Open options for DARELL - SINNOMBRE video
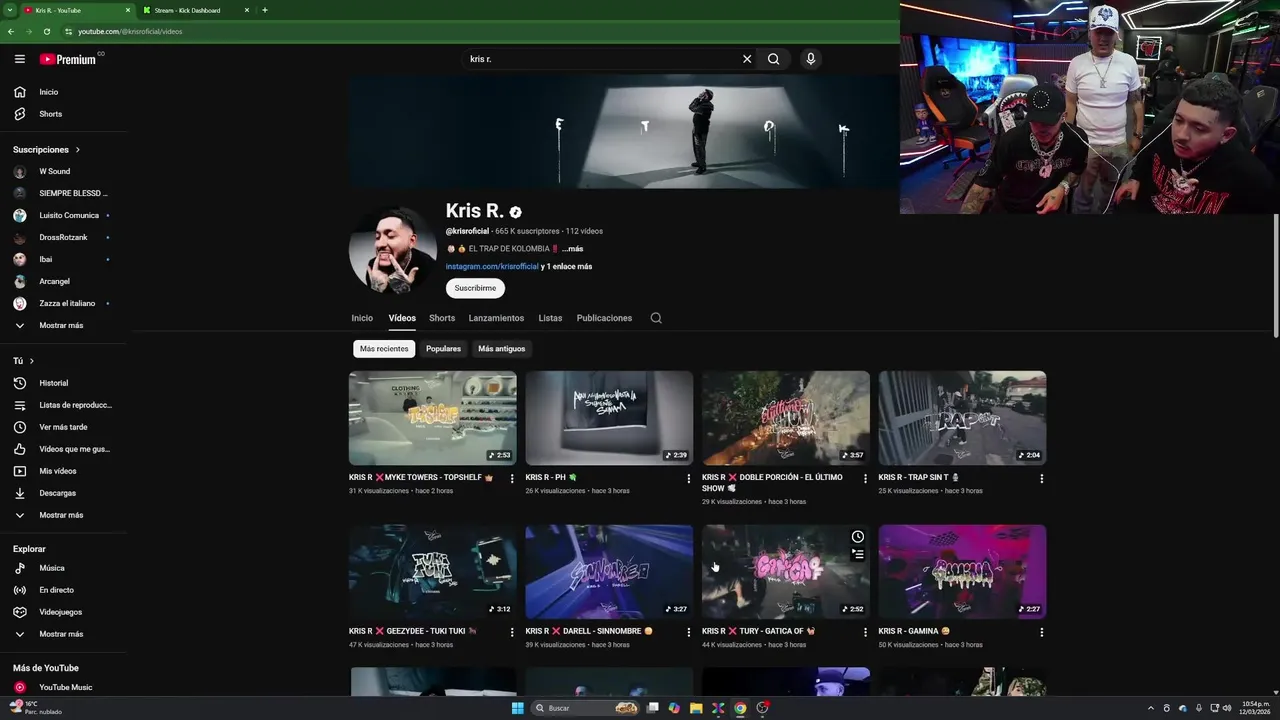This screenshot has width=1280, height=720. (x=688, y=632)
